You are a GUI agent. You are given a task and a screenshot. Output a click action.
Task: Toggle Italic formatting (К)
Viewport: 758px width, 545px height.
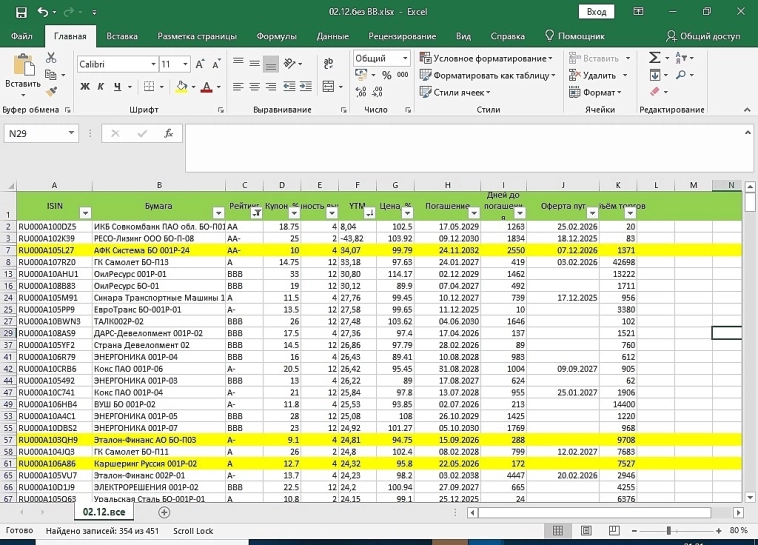pos(101,87)
